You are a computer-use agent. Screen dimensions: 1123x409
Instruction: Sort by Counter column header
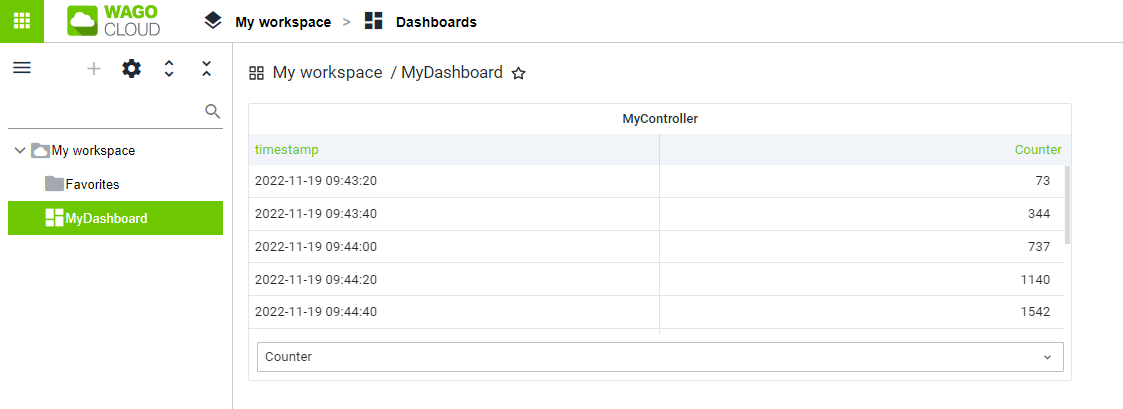pyautogui.click(x=1038, y=150)
